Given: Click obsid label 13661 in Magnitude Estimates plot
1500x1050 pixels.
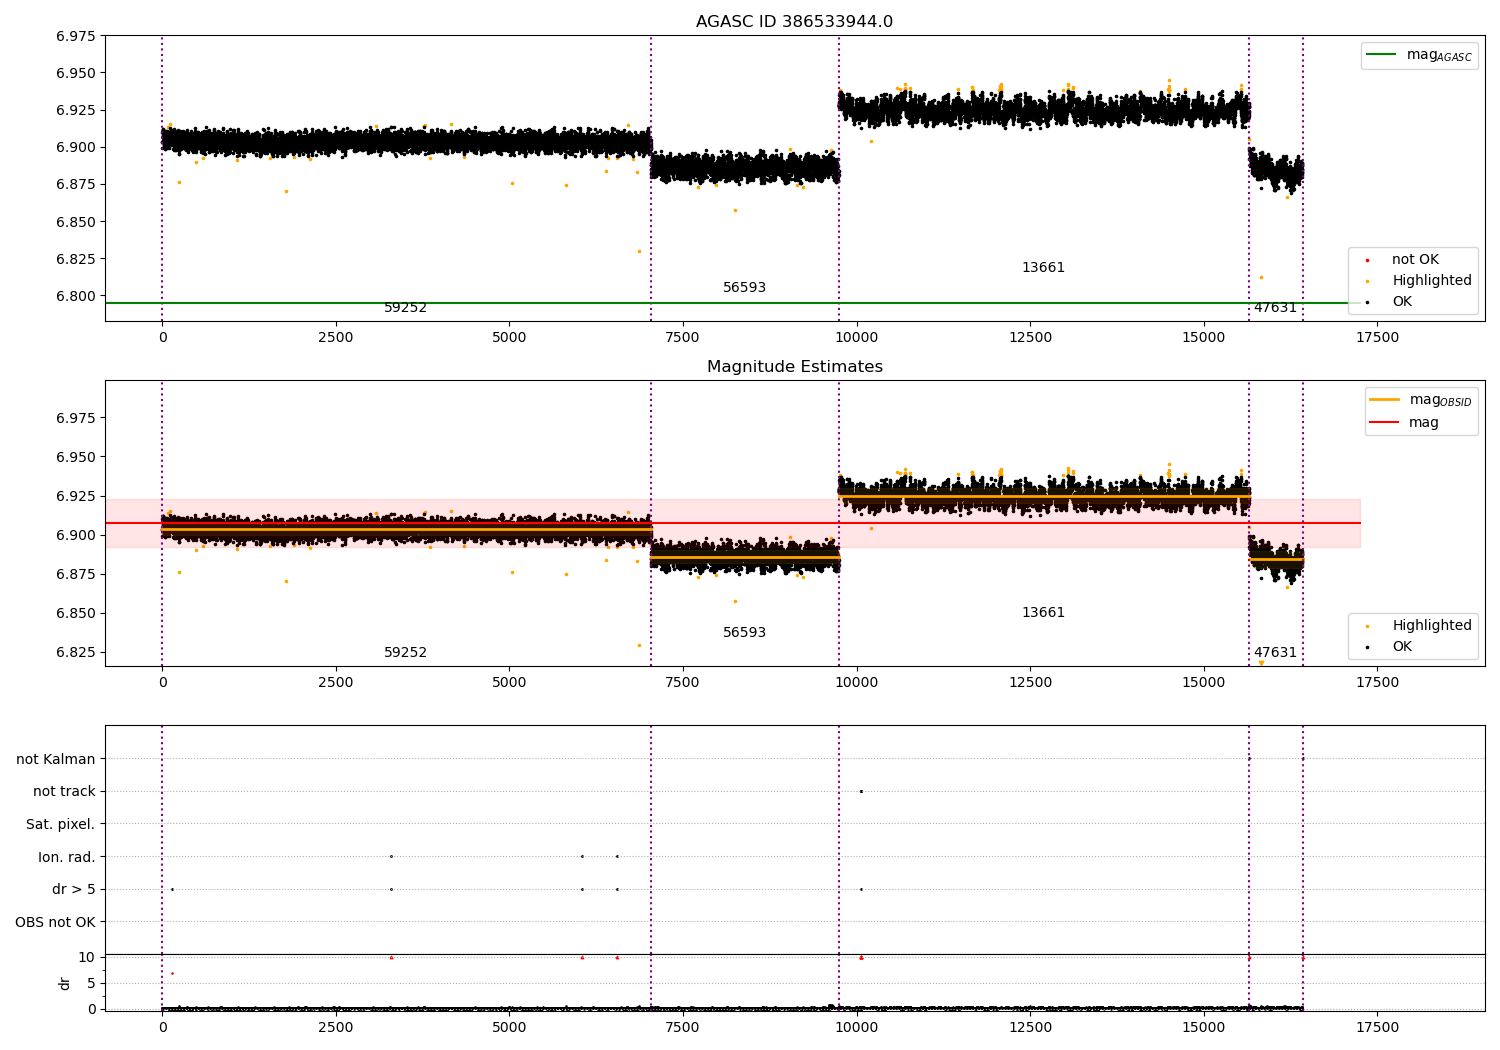Looking at the screenshot, I should tap(1043, 613).
